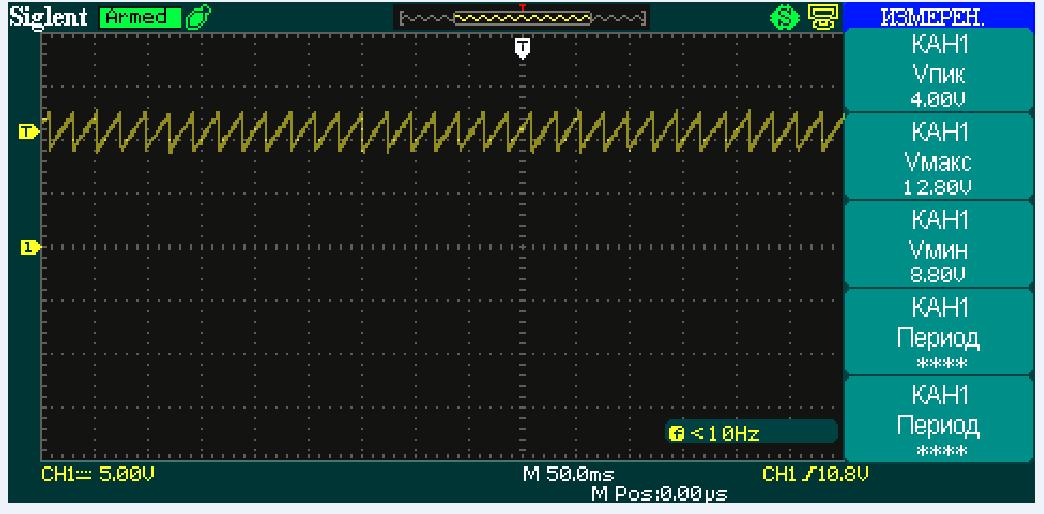Open the ИЗМЕРЕН. menu header

941,17
